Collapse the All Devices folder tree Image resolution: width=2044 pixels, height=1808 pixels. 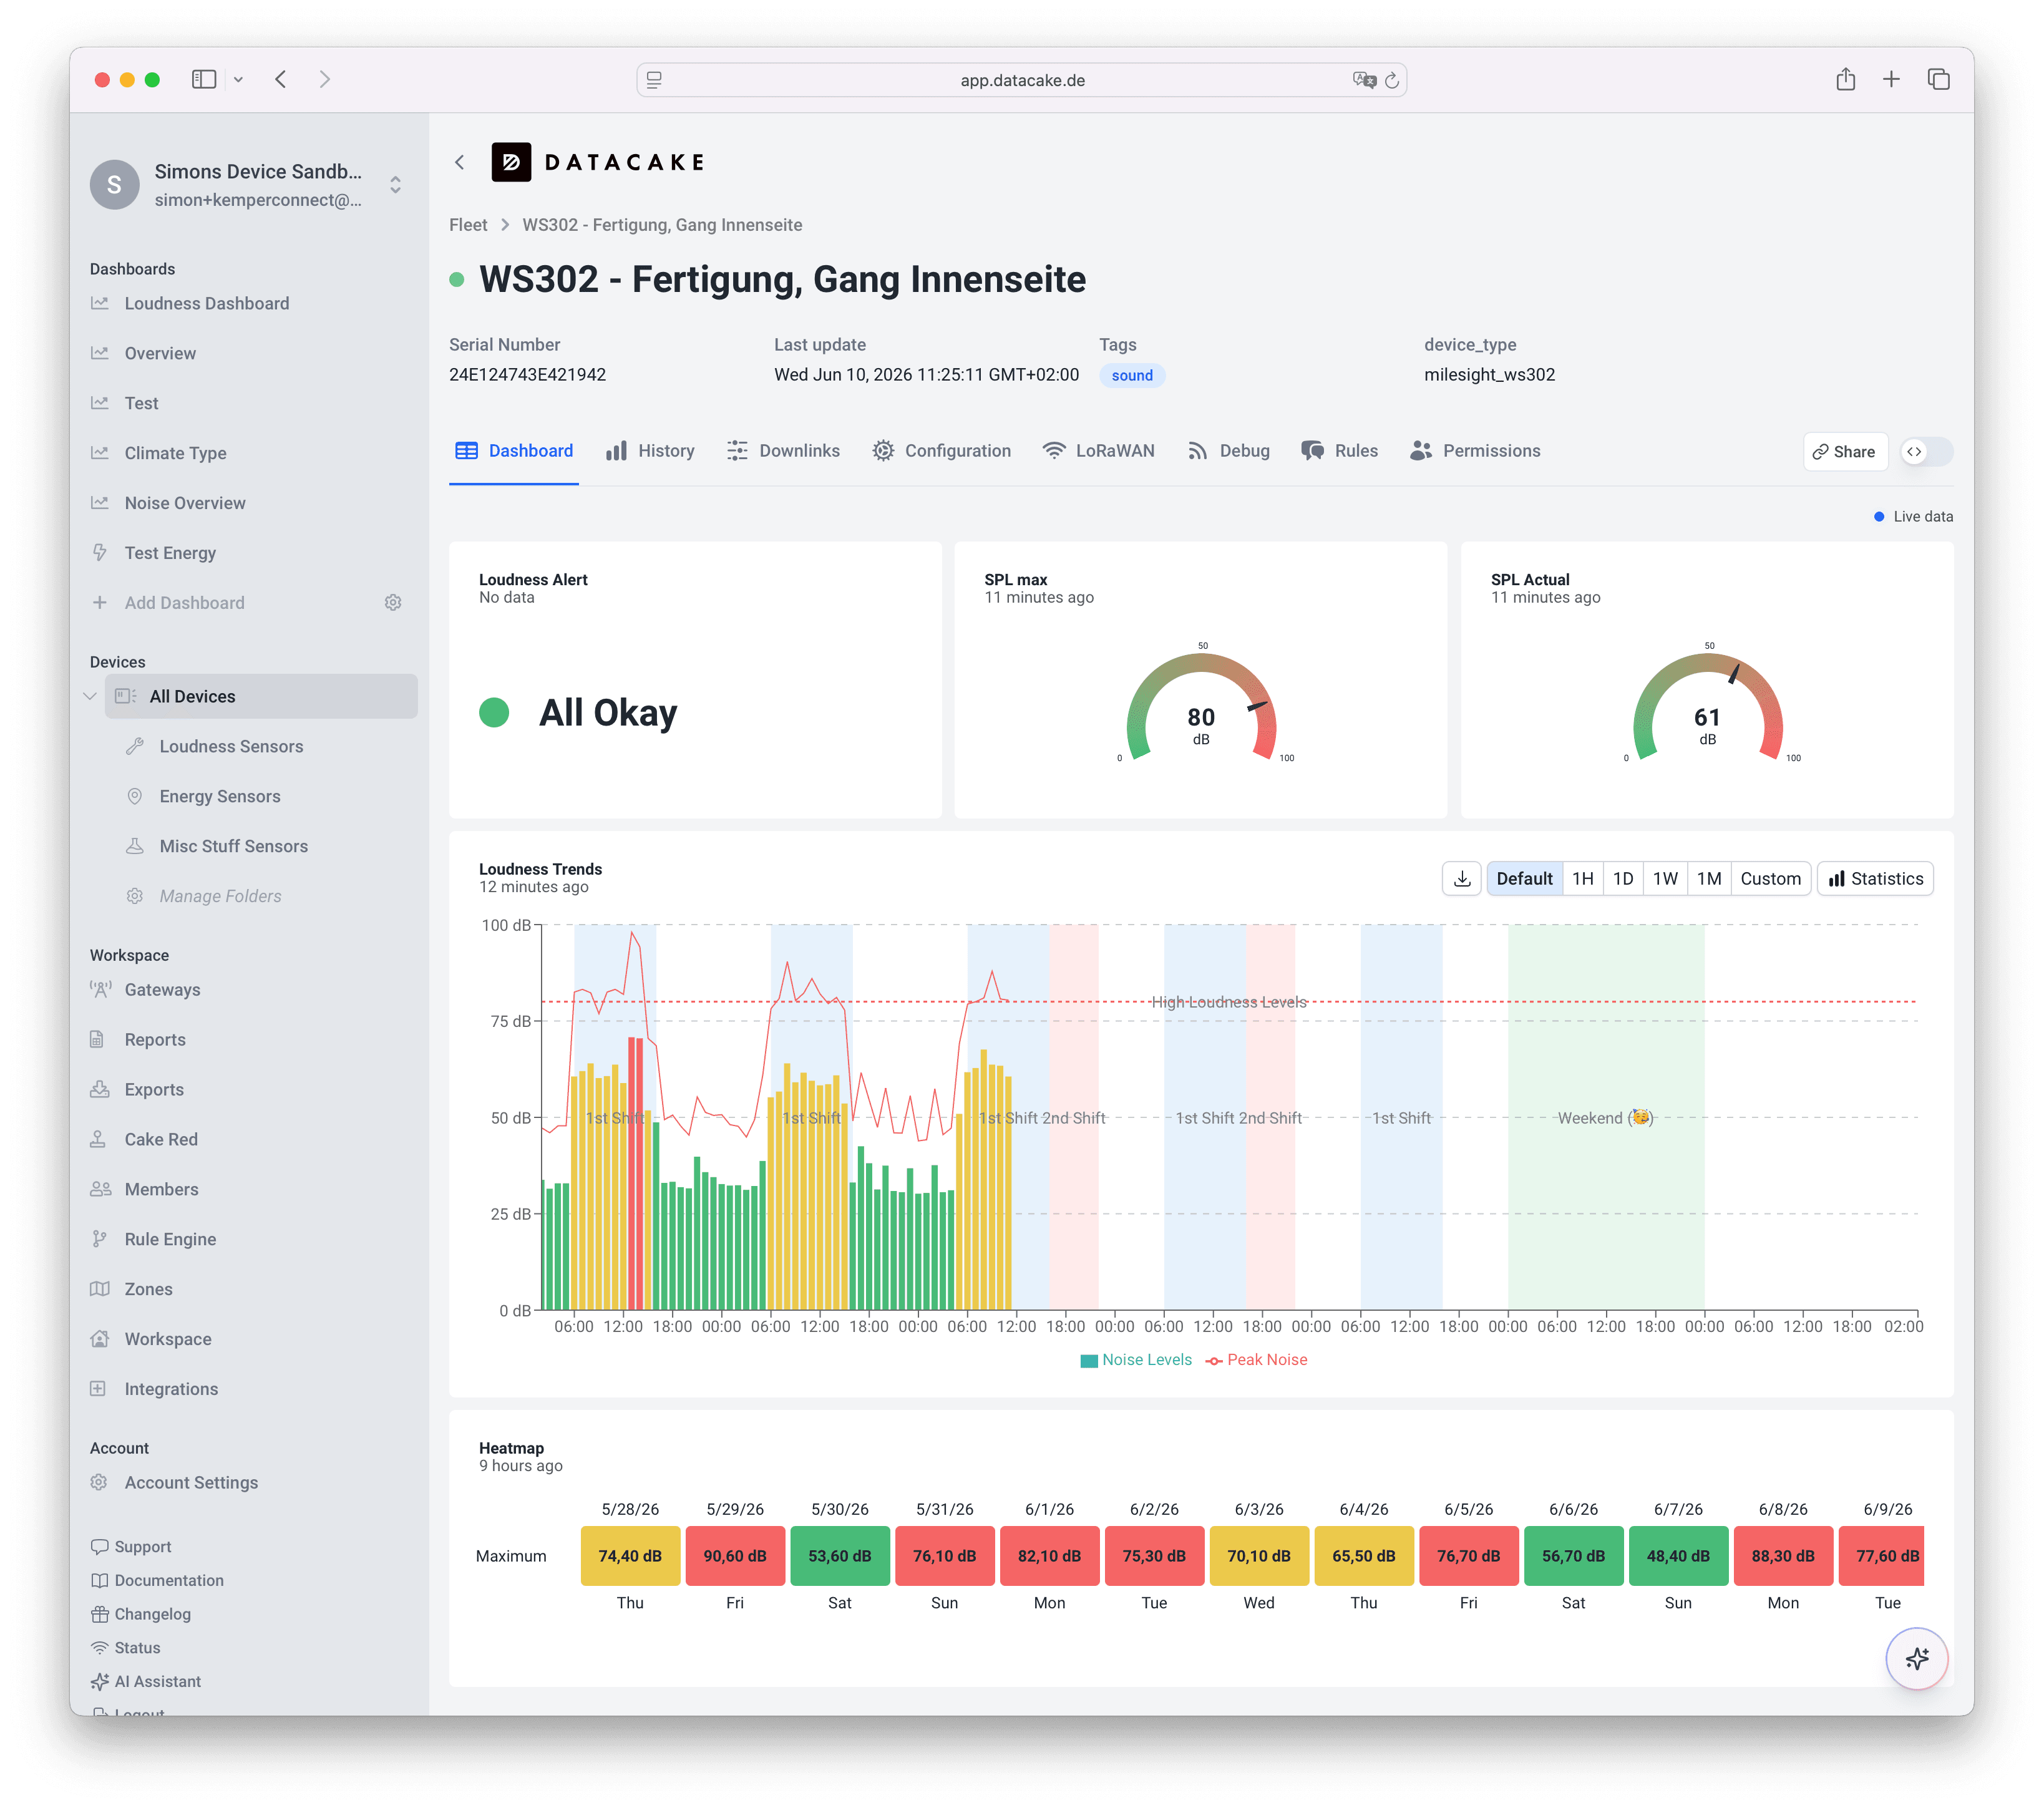click(90, 697)
